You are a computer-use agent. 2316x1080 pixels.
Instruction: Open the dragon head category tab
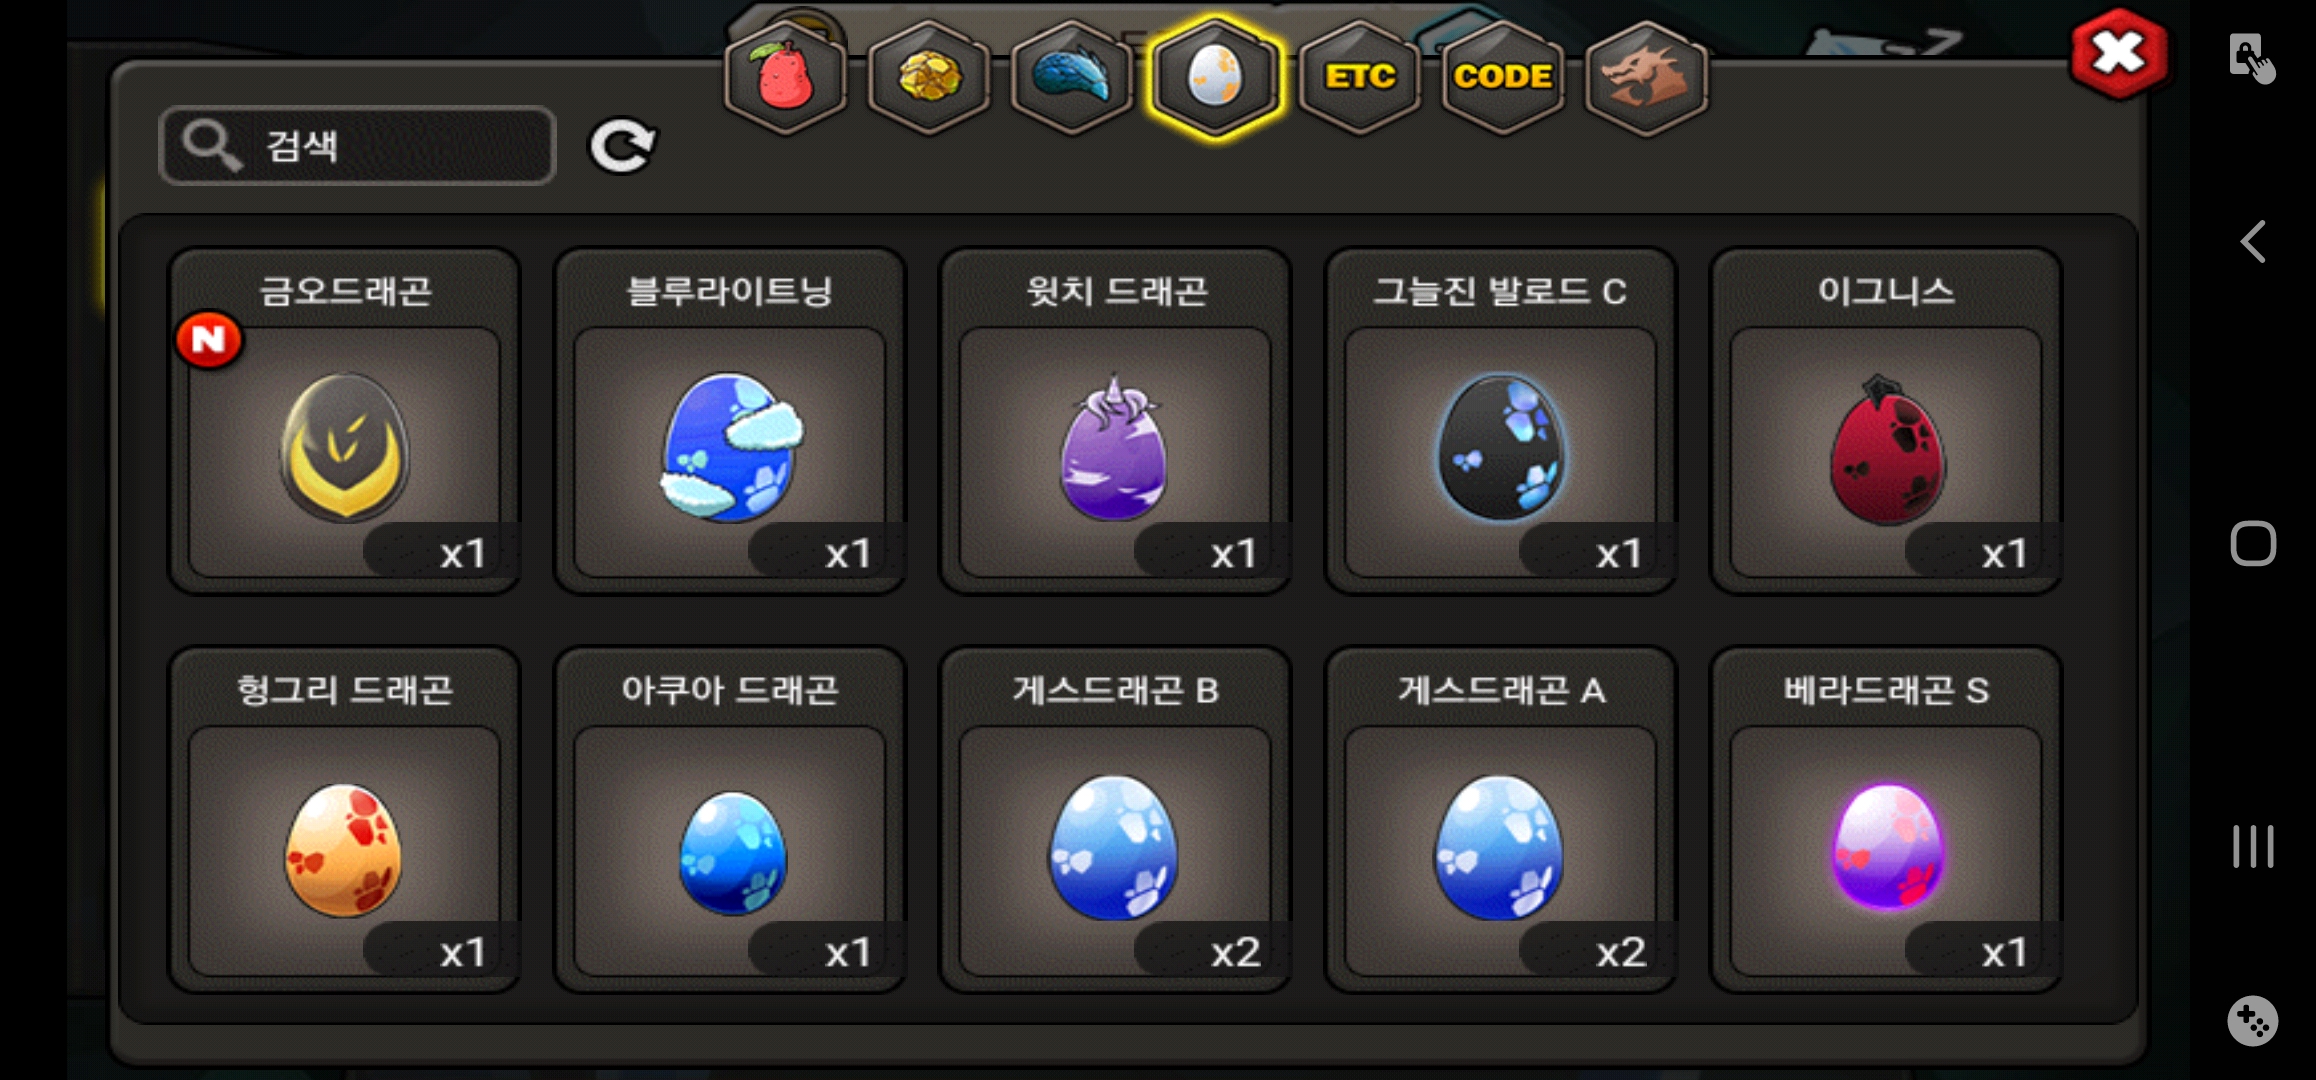pos(1646,77)
